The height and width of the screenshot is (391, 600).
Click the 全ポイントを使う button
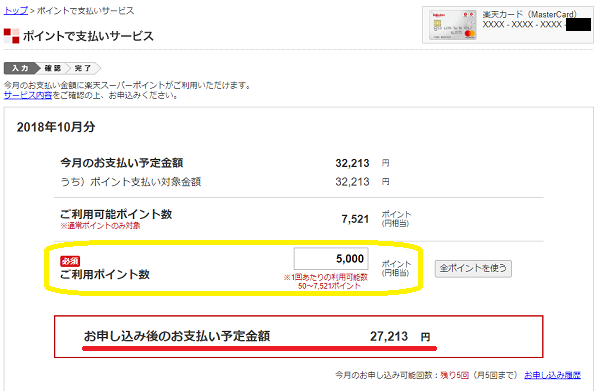(x=473, y=269)
